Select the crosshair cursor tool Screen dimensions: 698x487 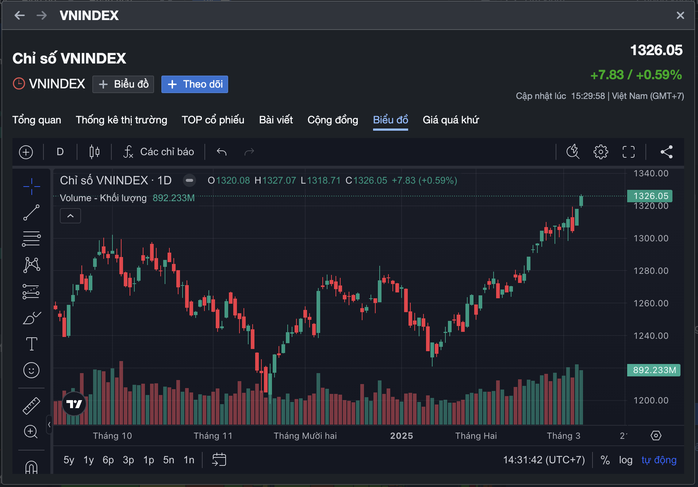31,187
